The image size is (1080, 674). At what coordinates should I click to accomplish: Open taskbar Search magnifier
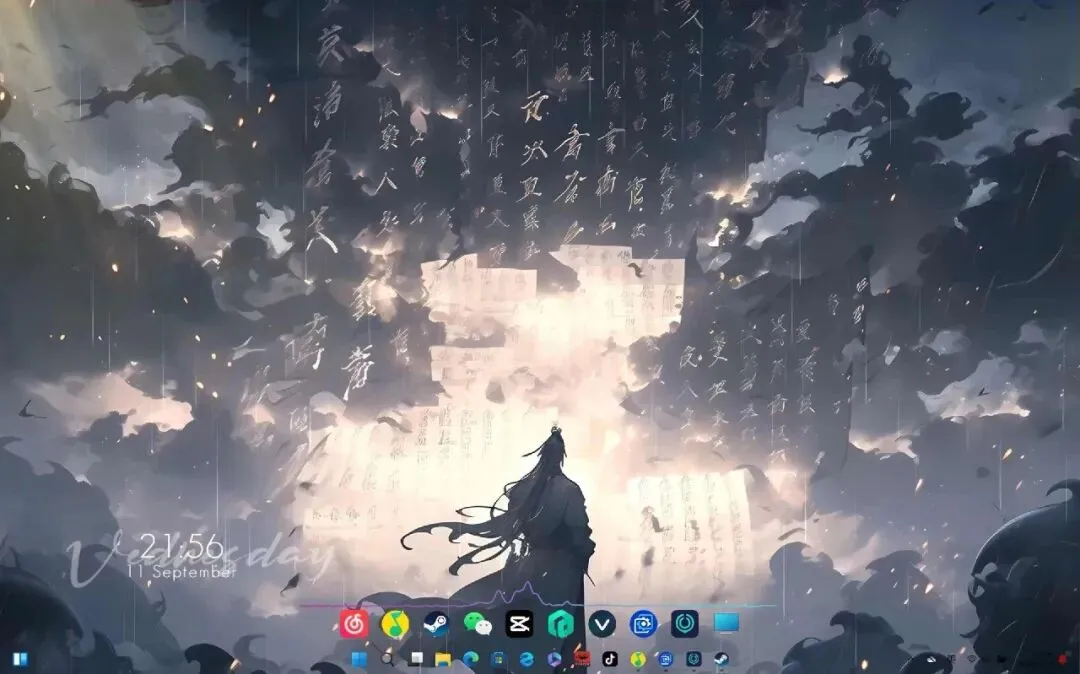coord(388,660)
